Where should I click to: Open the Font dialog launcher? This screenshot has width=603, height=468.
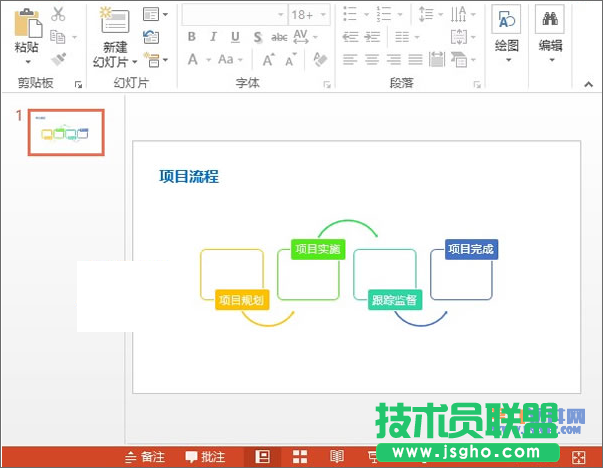coord(327,85)
